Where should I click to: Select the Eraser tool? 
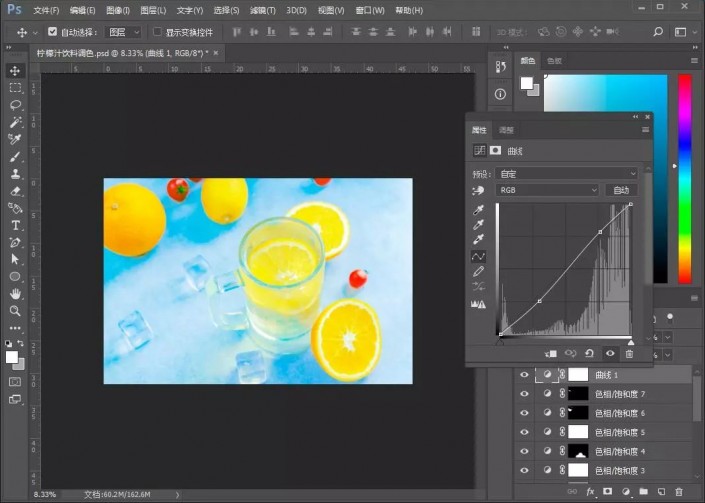(15, 191)
